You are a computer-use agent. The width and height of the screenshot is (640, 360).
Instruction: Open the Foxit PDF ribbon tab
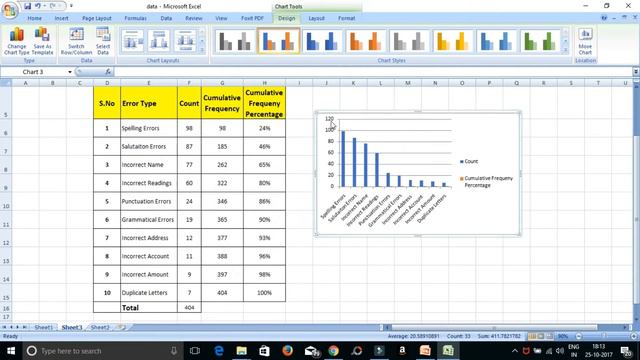(252, 18)
